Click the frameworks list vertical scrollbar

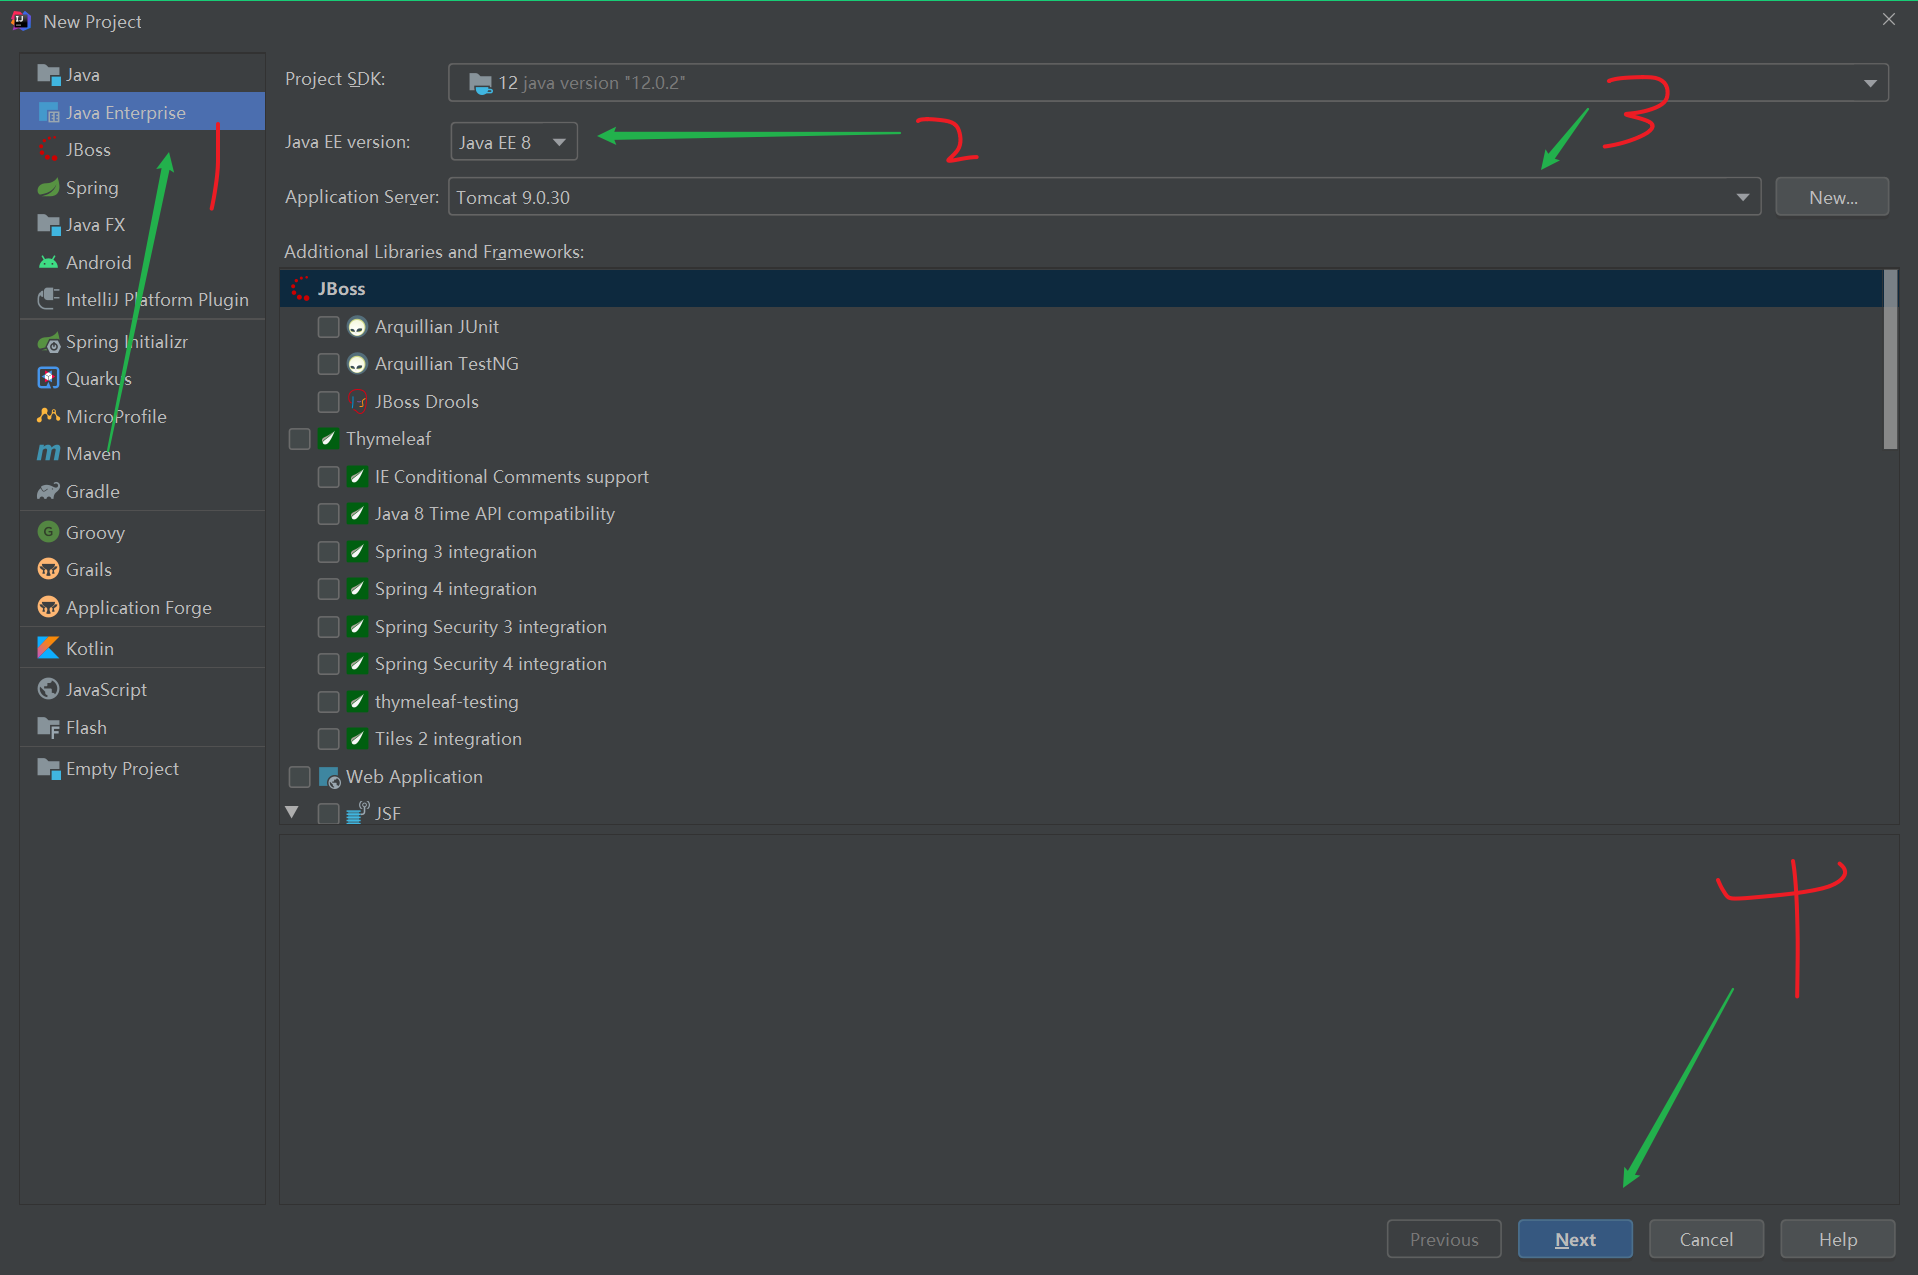coord(1890,360)
